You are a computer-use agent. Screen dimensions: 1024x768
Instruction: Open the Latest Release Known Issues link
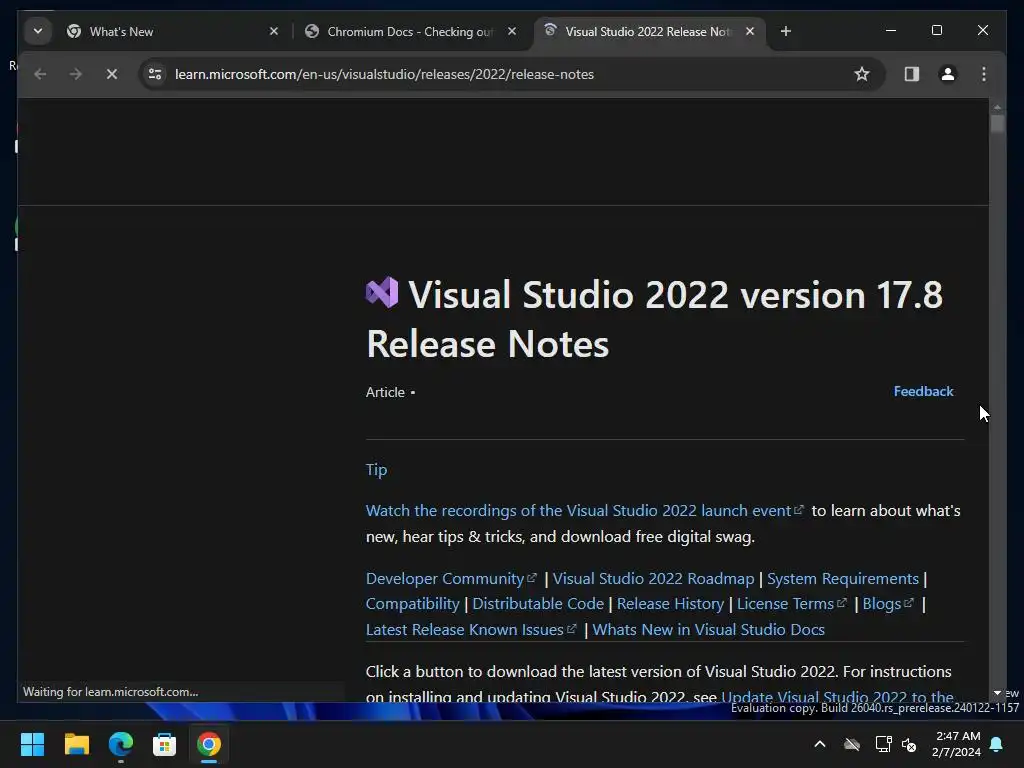471,630
